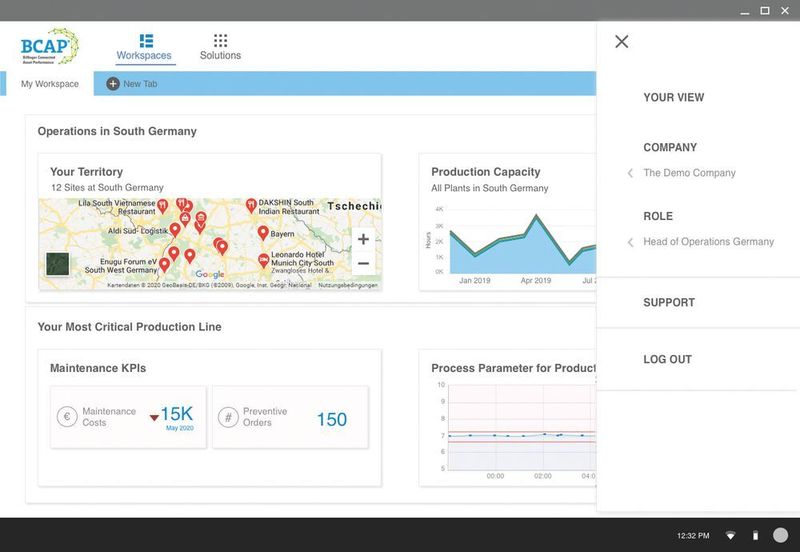Image resolution: width=800 pixels, height=552 pixels.
Task: Click the plus icon on New Tab
Action: (x=113, y=84)
